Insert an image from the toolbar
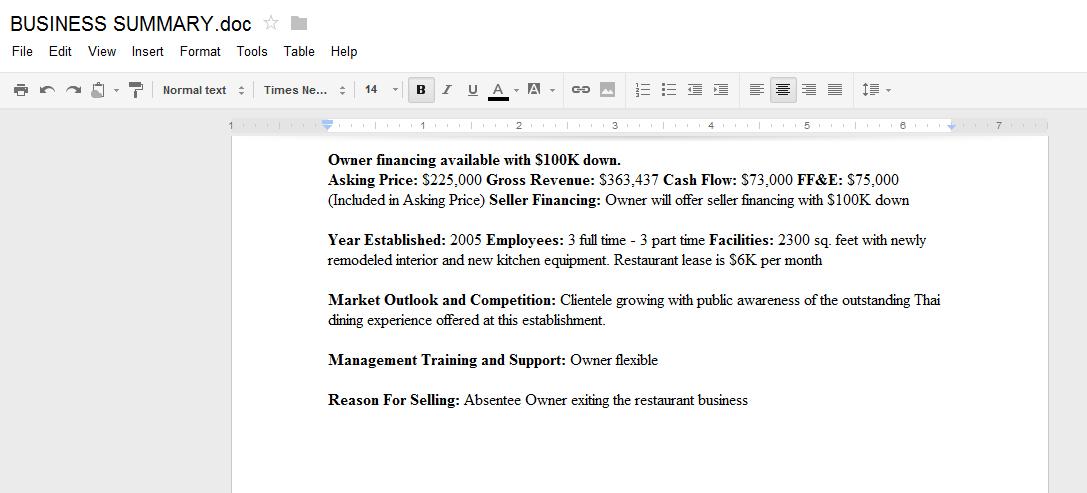Image resolution: width=1087 pixels, height=493 pixels. click(607, 90)
